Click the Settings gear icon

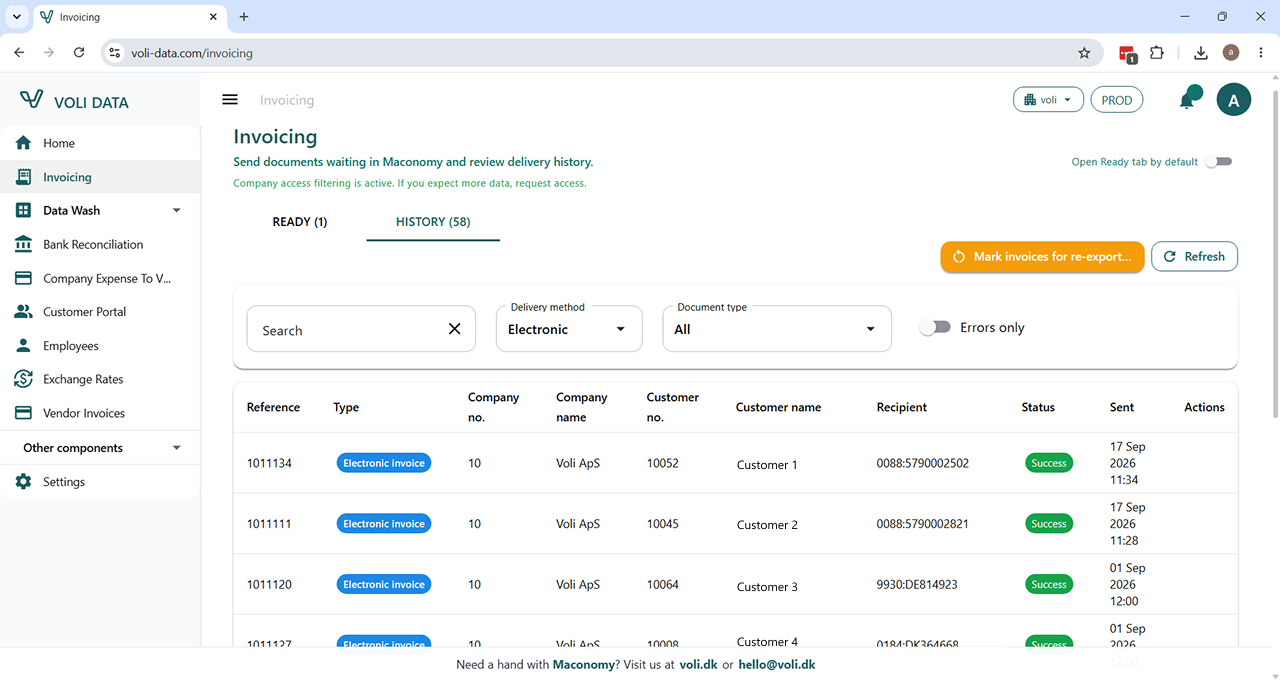coord(24,482)
